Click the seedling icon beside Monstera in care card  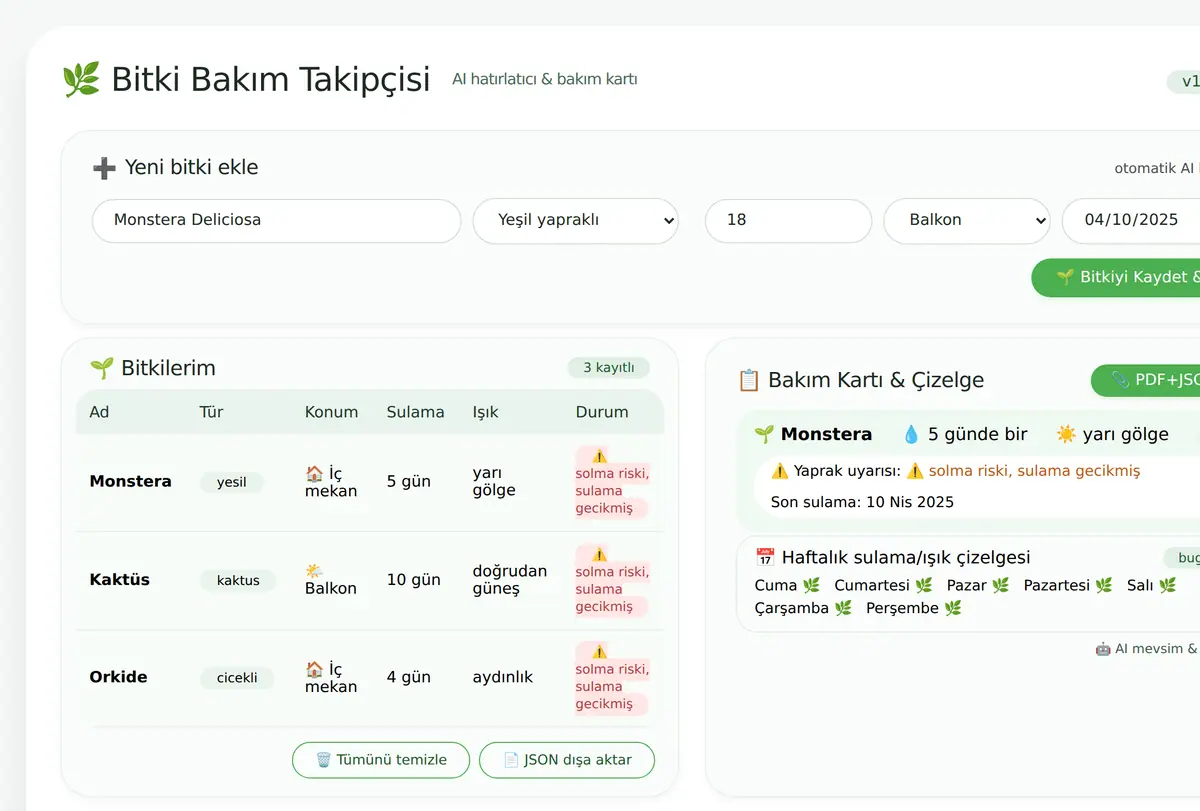coord(764,434)
